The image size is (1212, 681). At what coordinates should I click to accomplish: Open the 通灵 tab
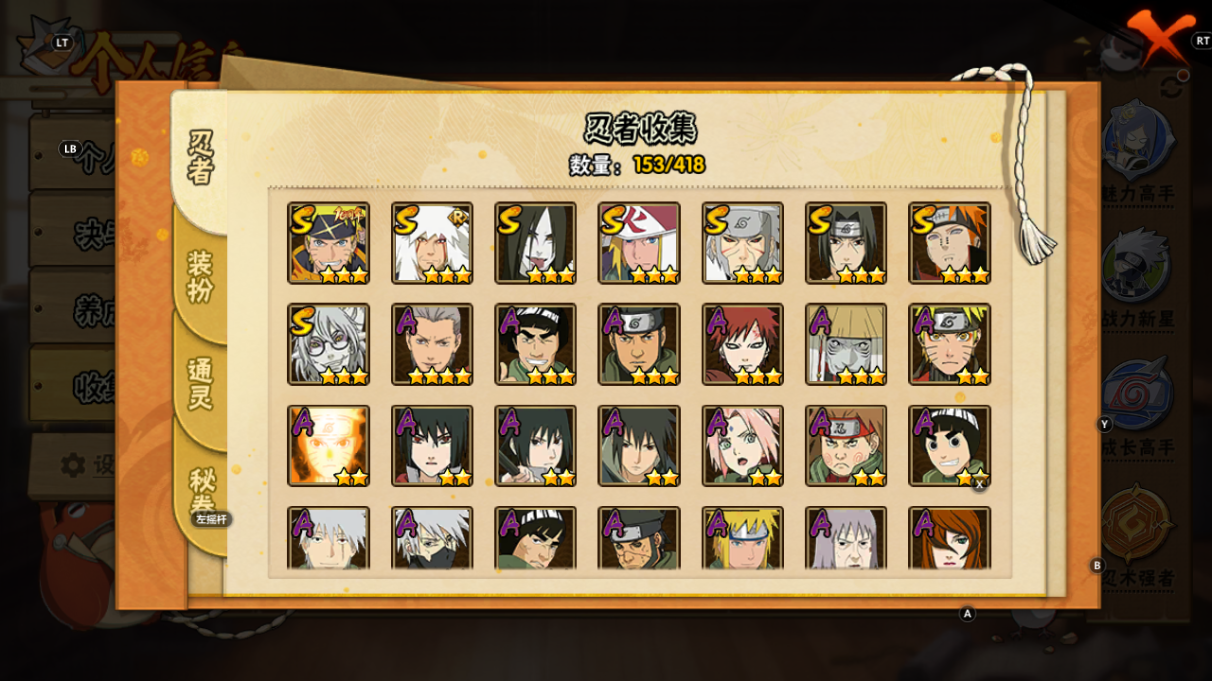(200, 383)
